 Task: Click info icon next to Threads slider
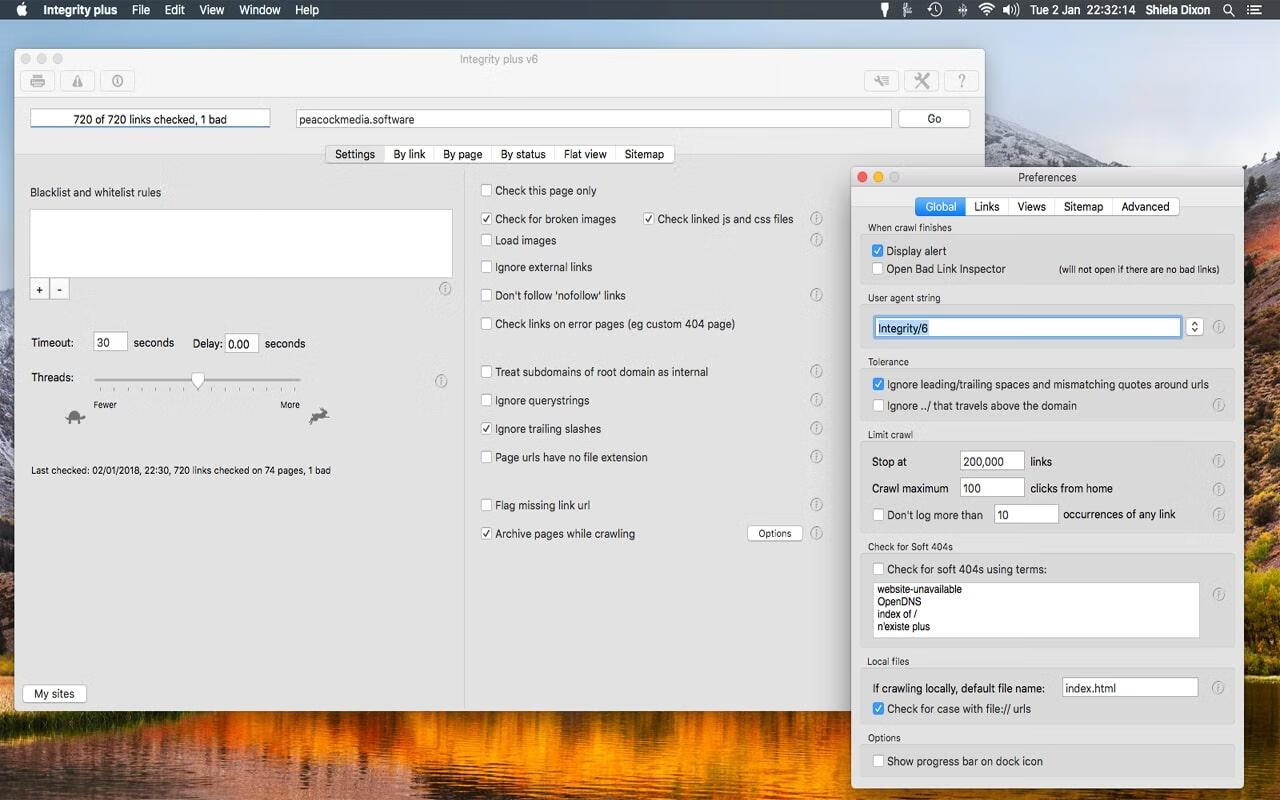441,381
